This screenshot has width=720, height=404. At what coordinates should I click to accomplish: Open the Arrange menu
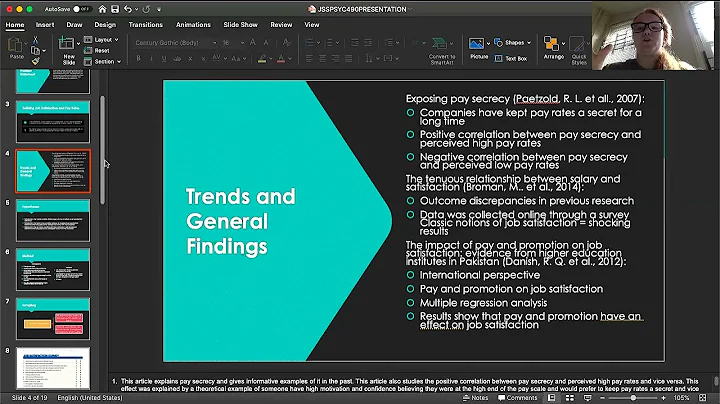[x=553, y=48]
